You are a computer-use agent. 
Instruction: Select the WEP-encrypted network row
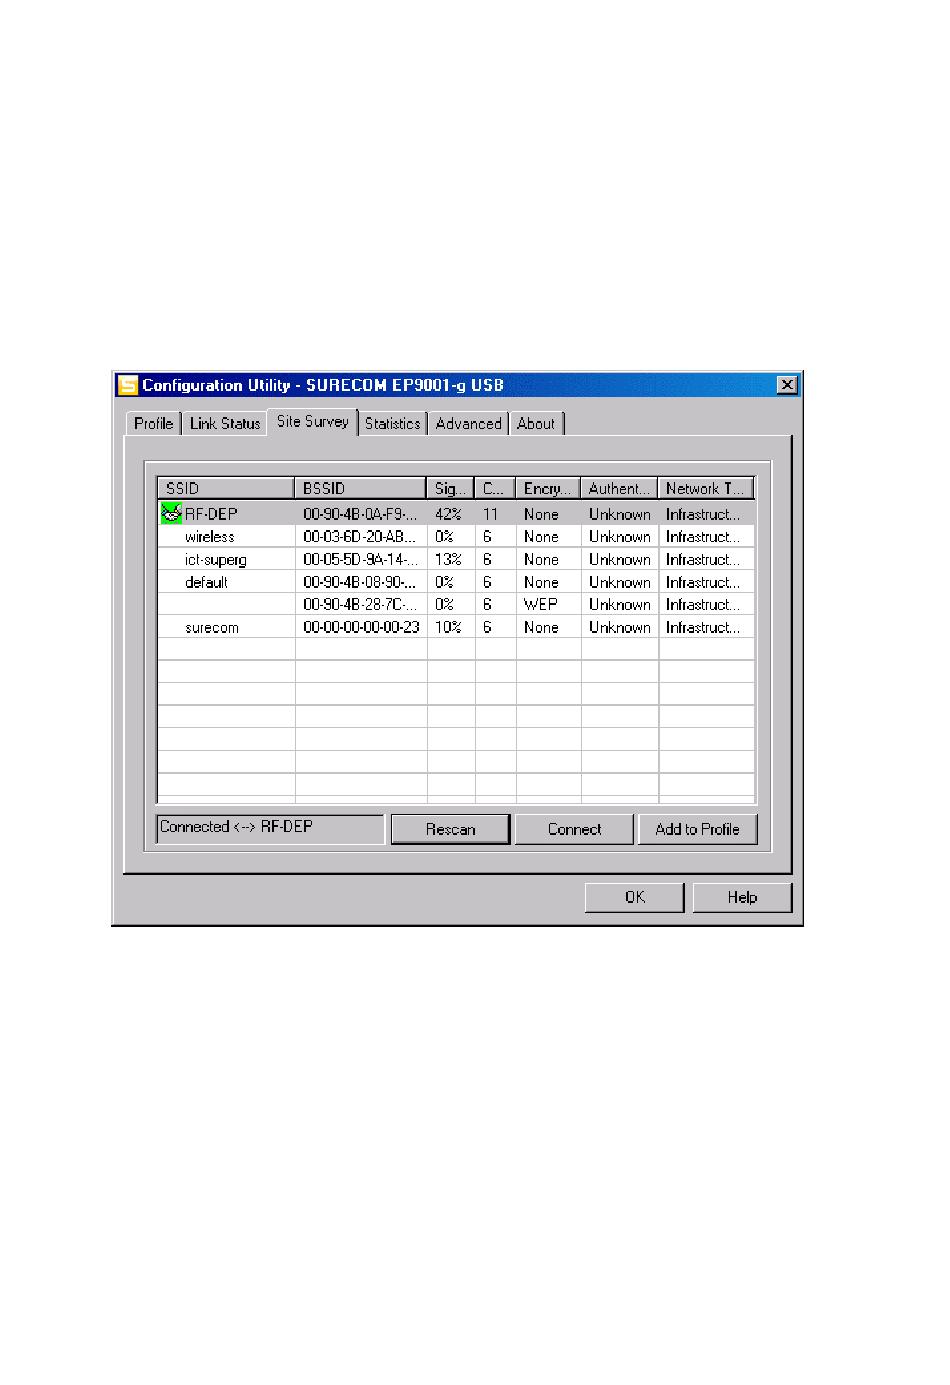point(540,605)
